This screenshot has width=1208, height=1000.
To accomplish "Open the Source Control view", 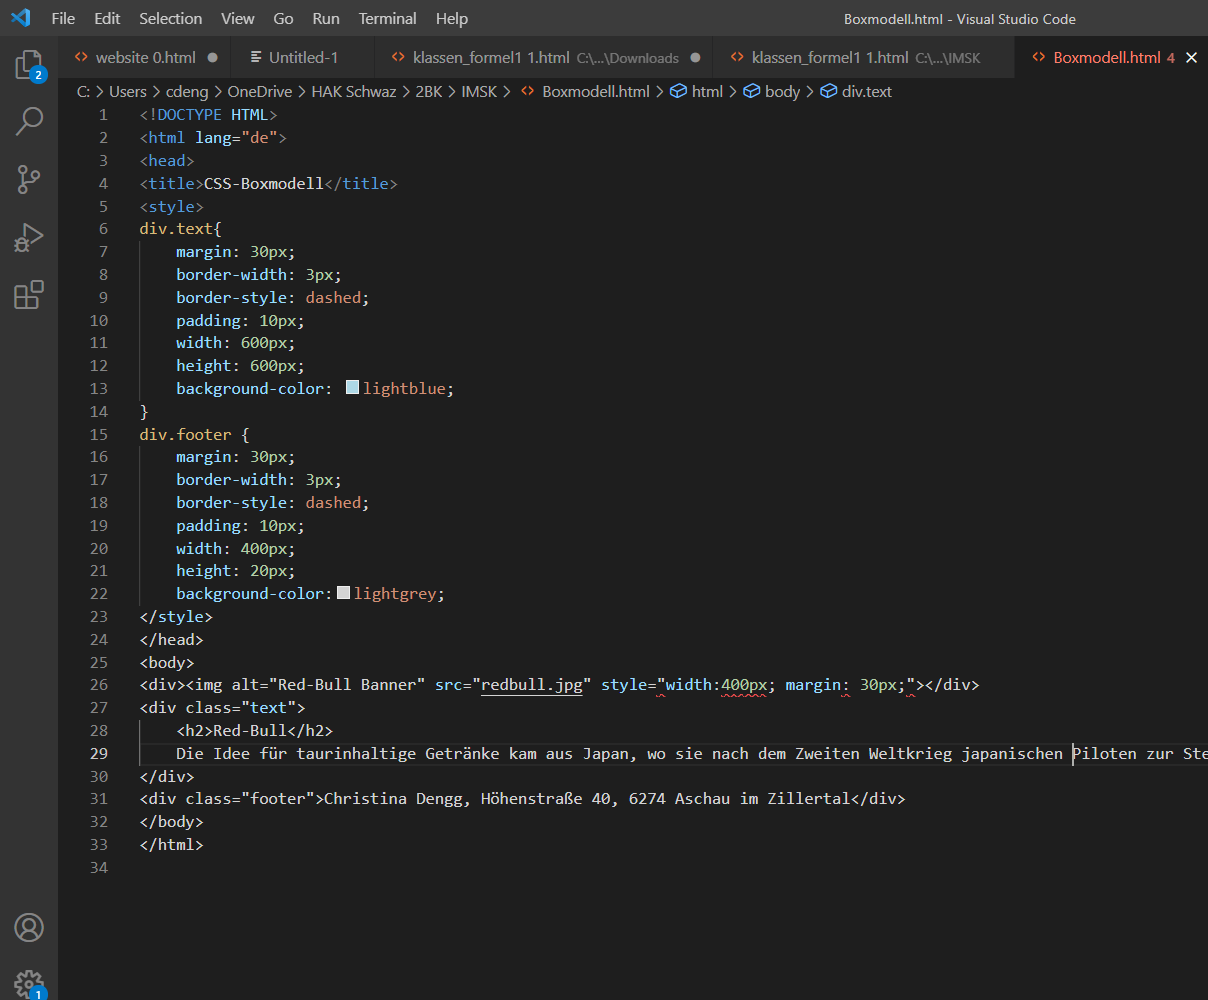I will click(29, 180).
